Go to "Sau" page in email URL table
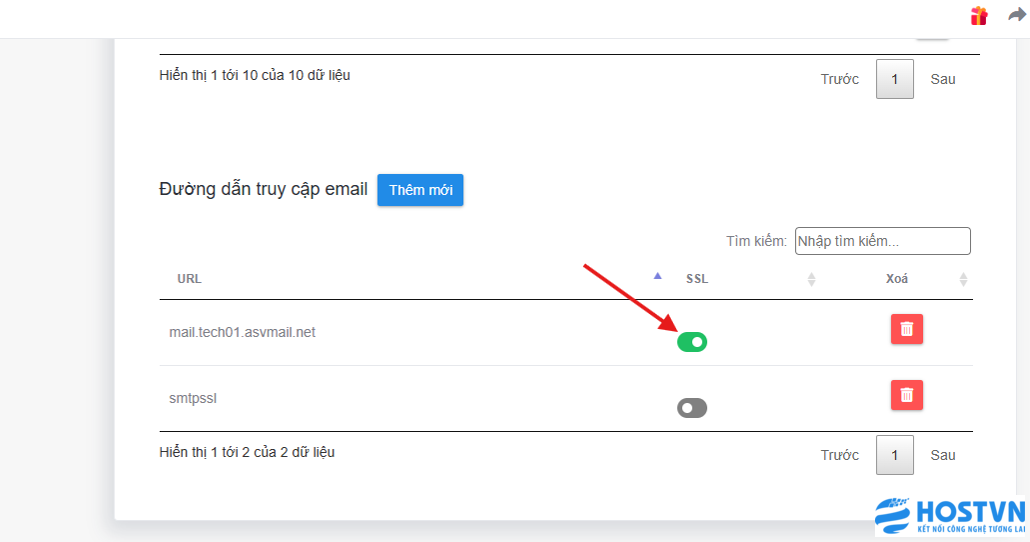This screenshot has height=542, width=1030. [943, 455]
